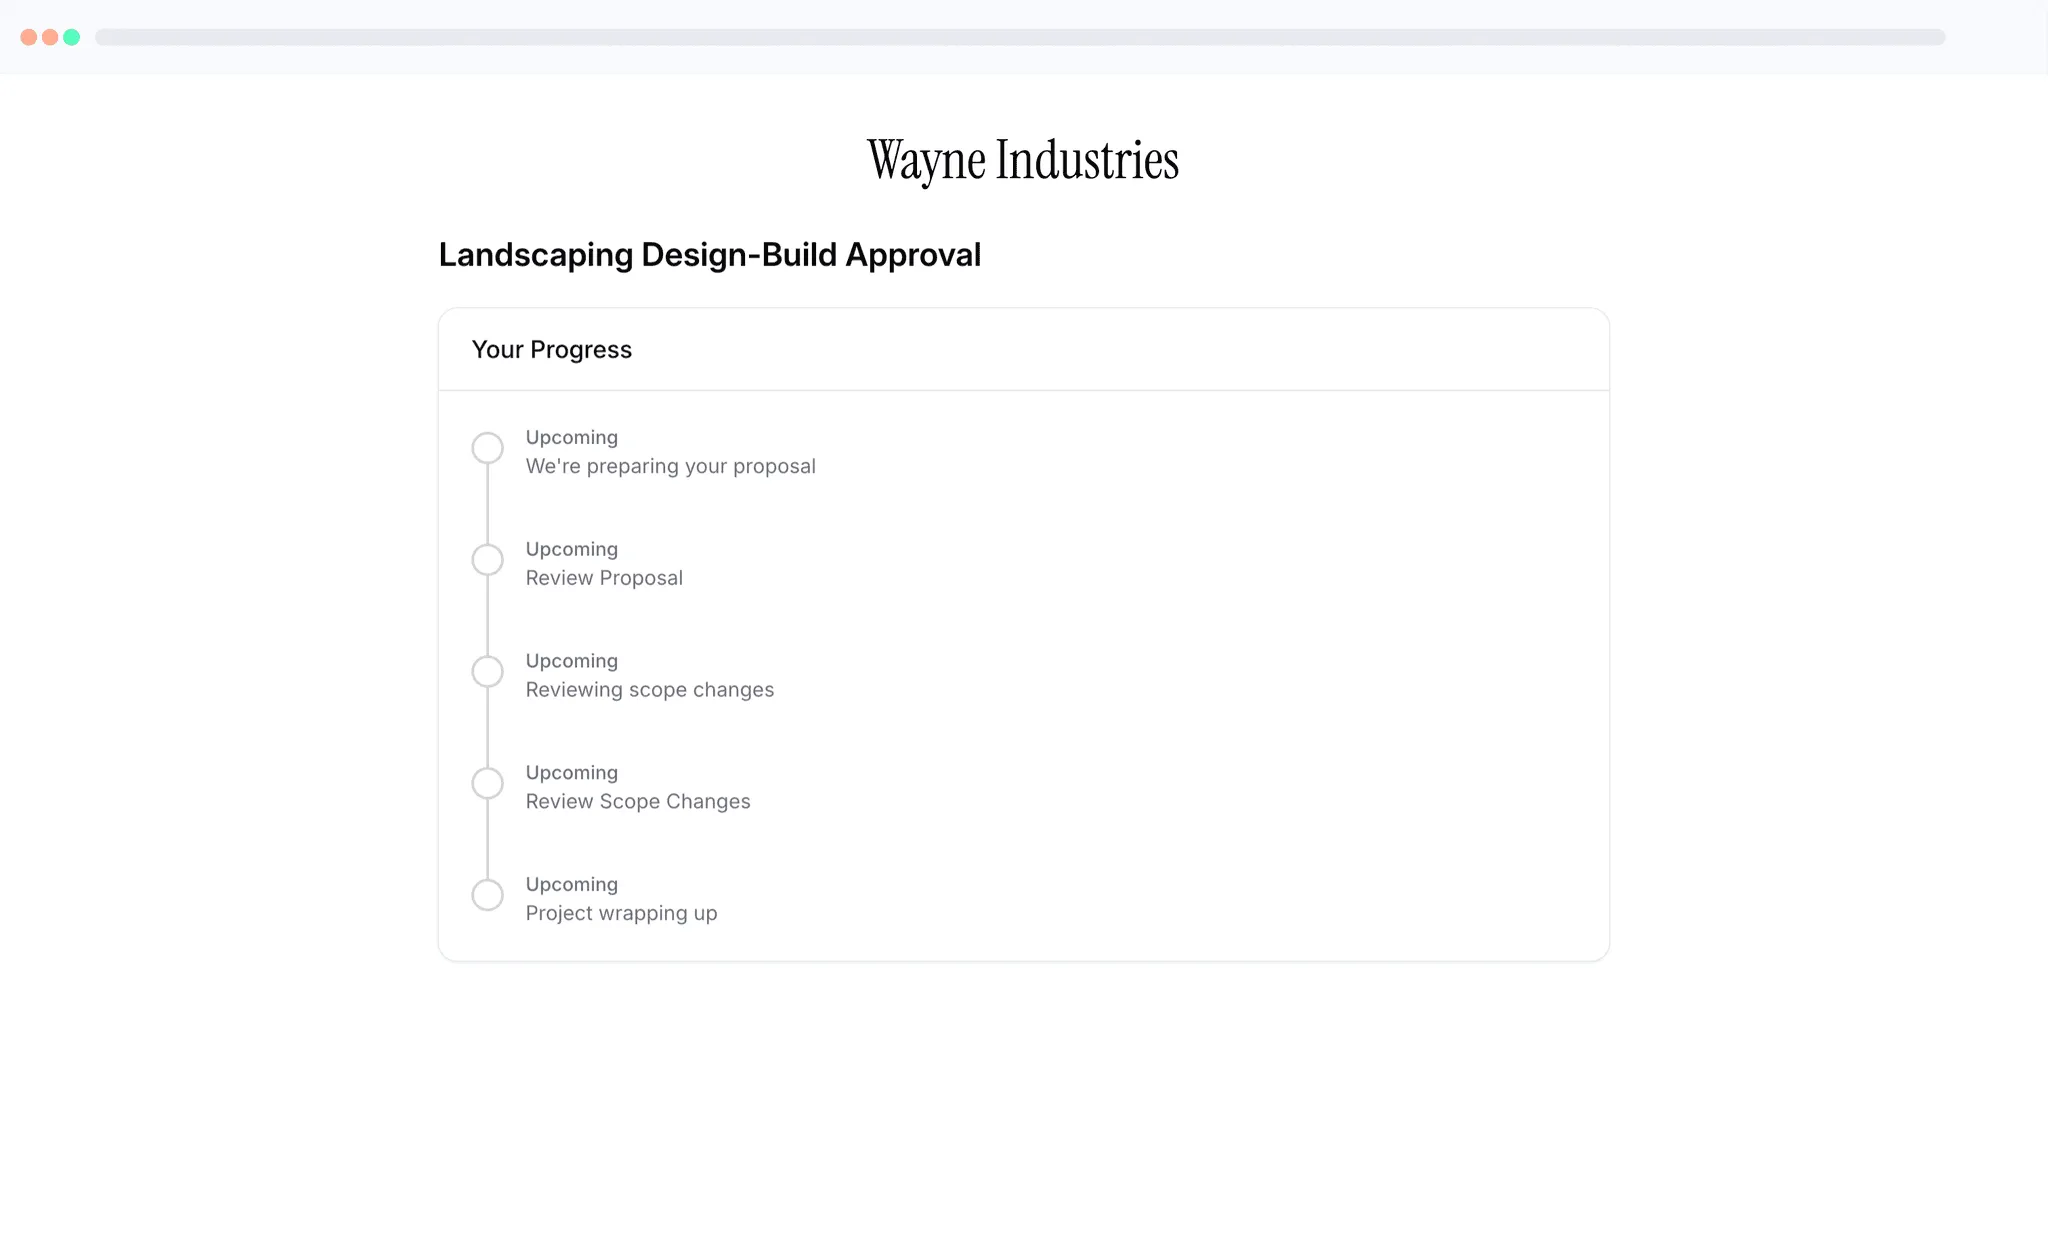The image size is (2048, 1241).
Task: Click the 'Landscaping Design-Build Approval' heading
Action: click(709, 255)
